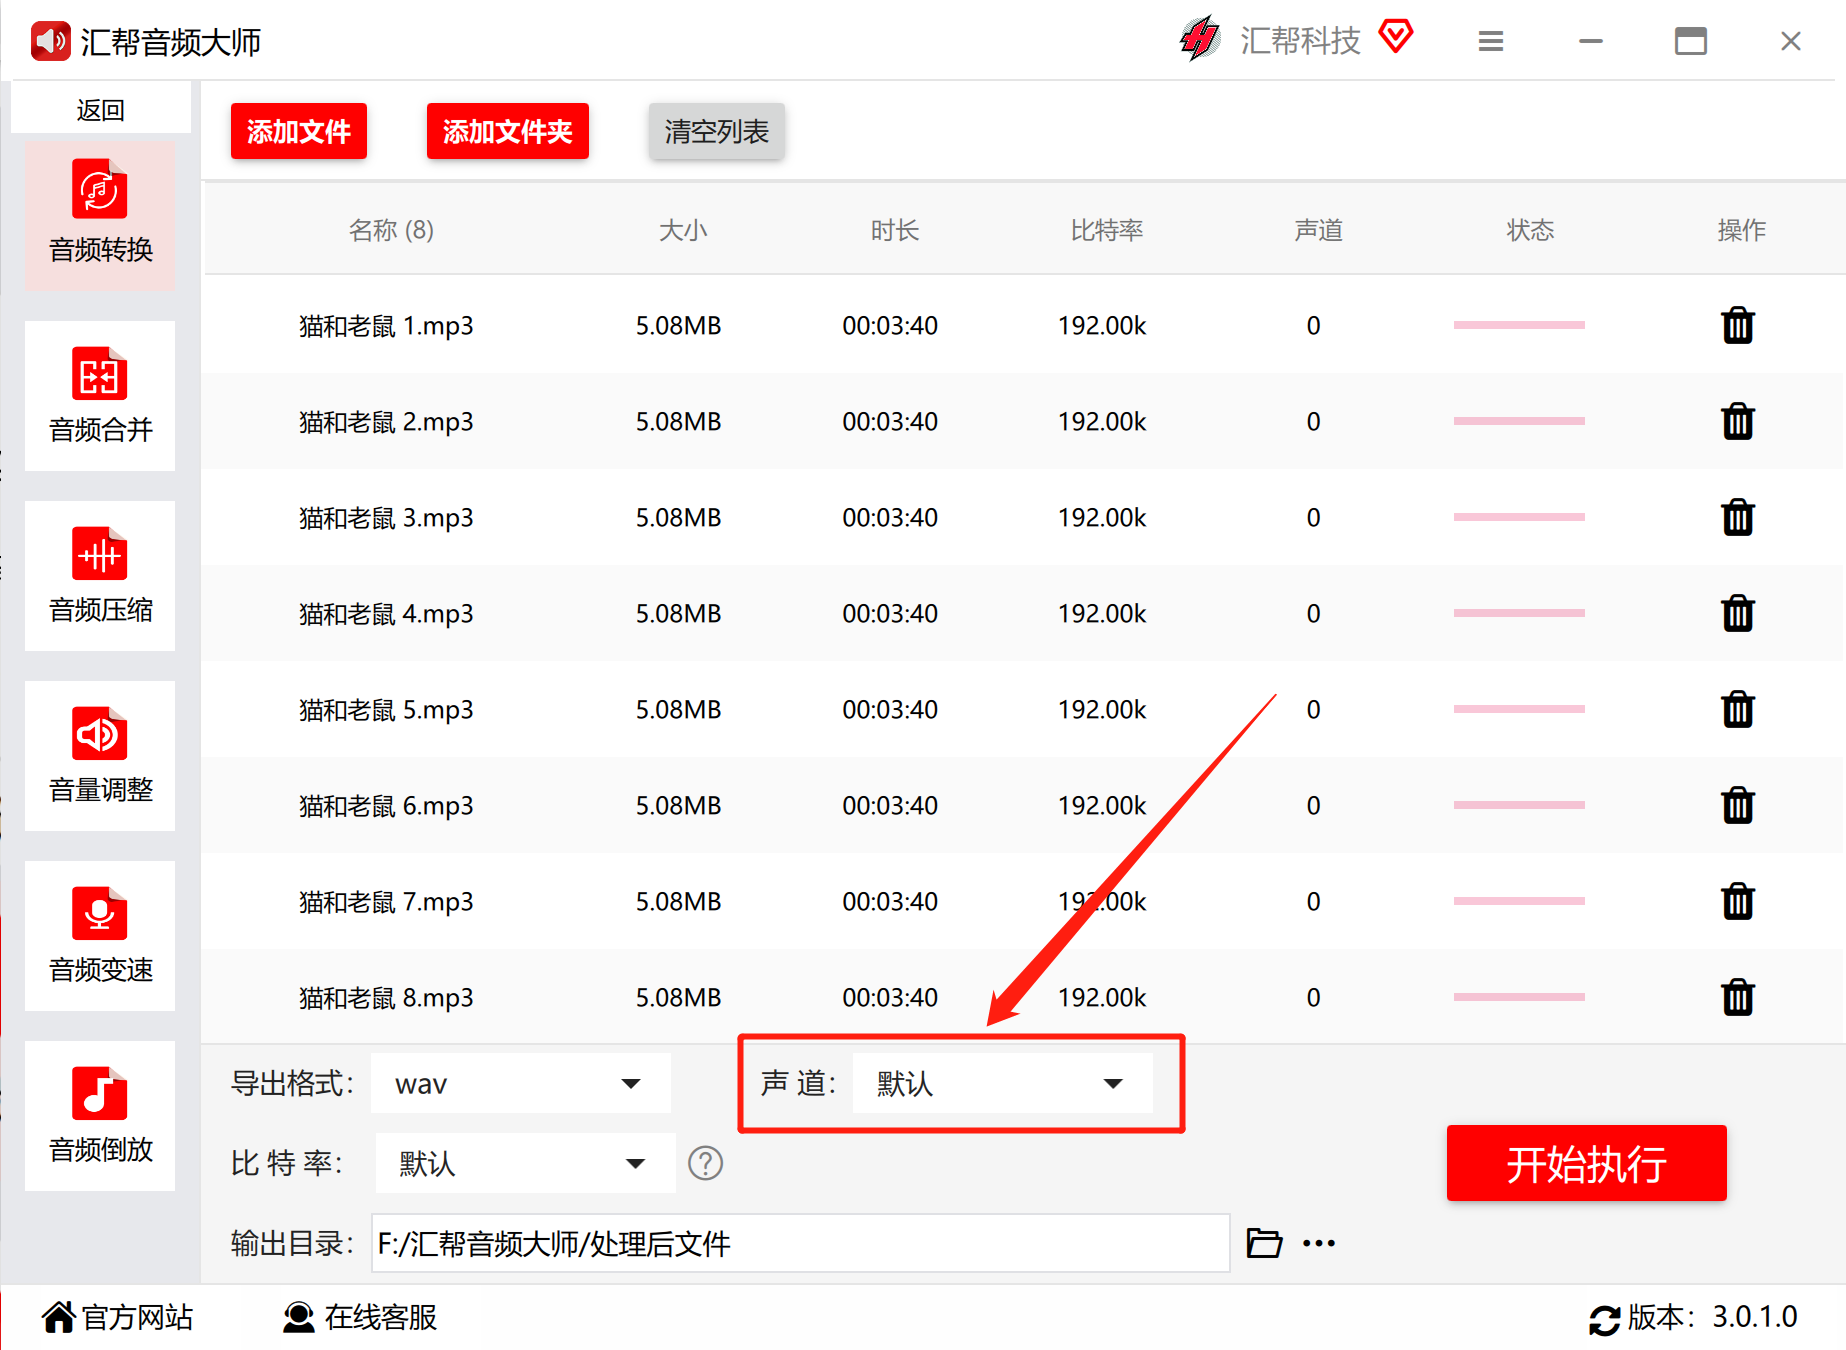Delete 猫和老鼠 2.mp3 with trash icon

[1738, 421]
